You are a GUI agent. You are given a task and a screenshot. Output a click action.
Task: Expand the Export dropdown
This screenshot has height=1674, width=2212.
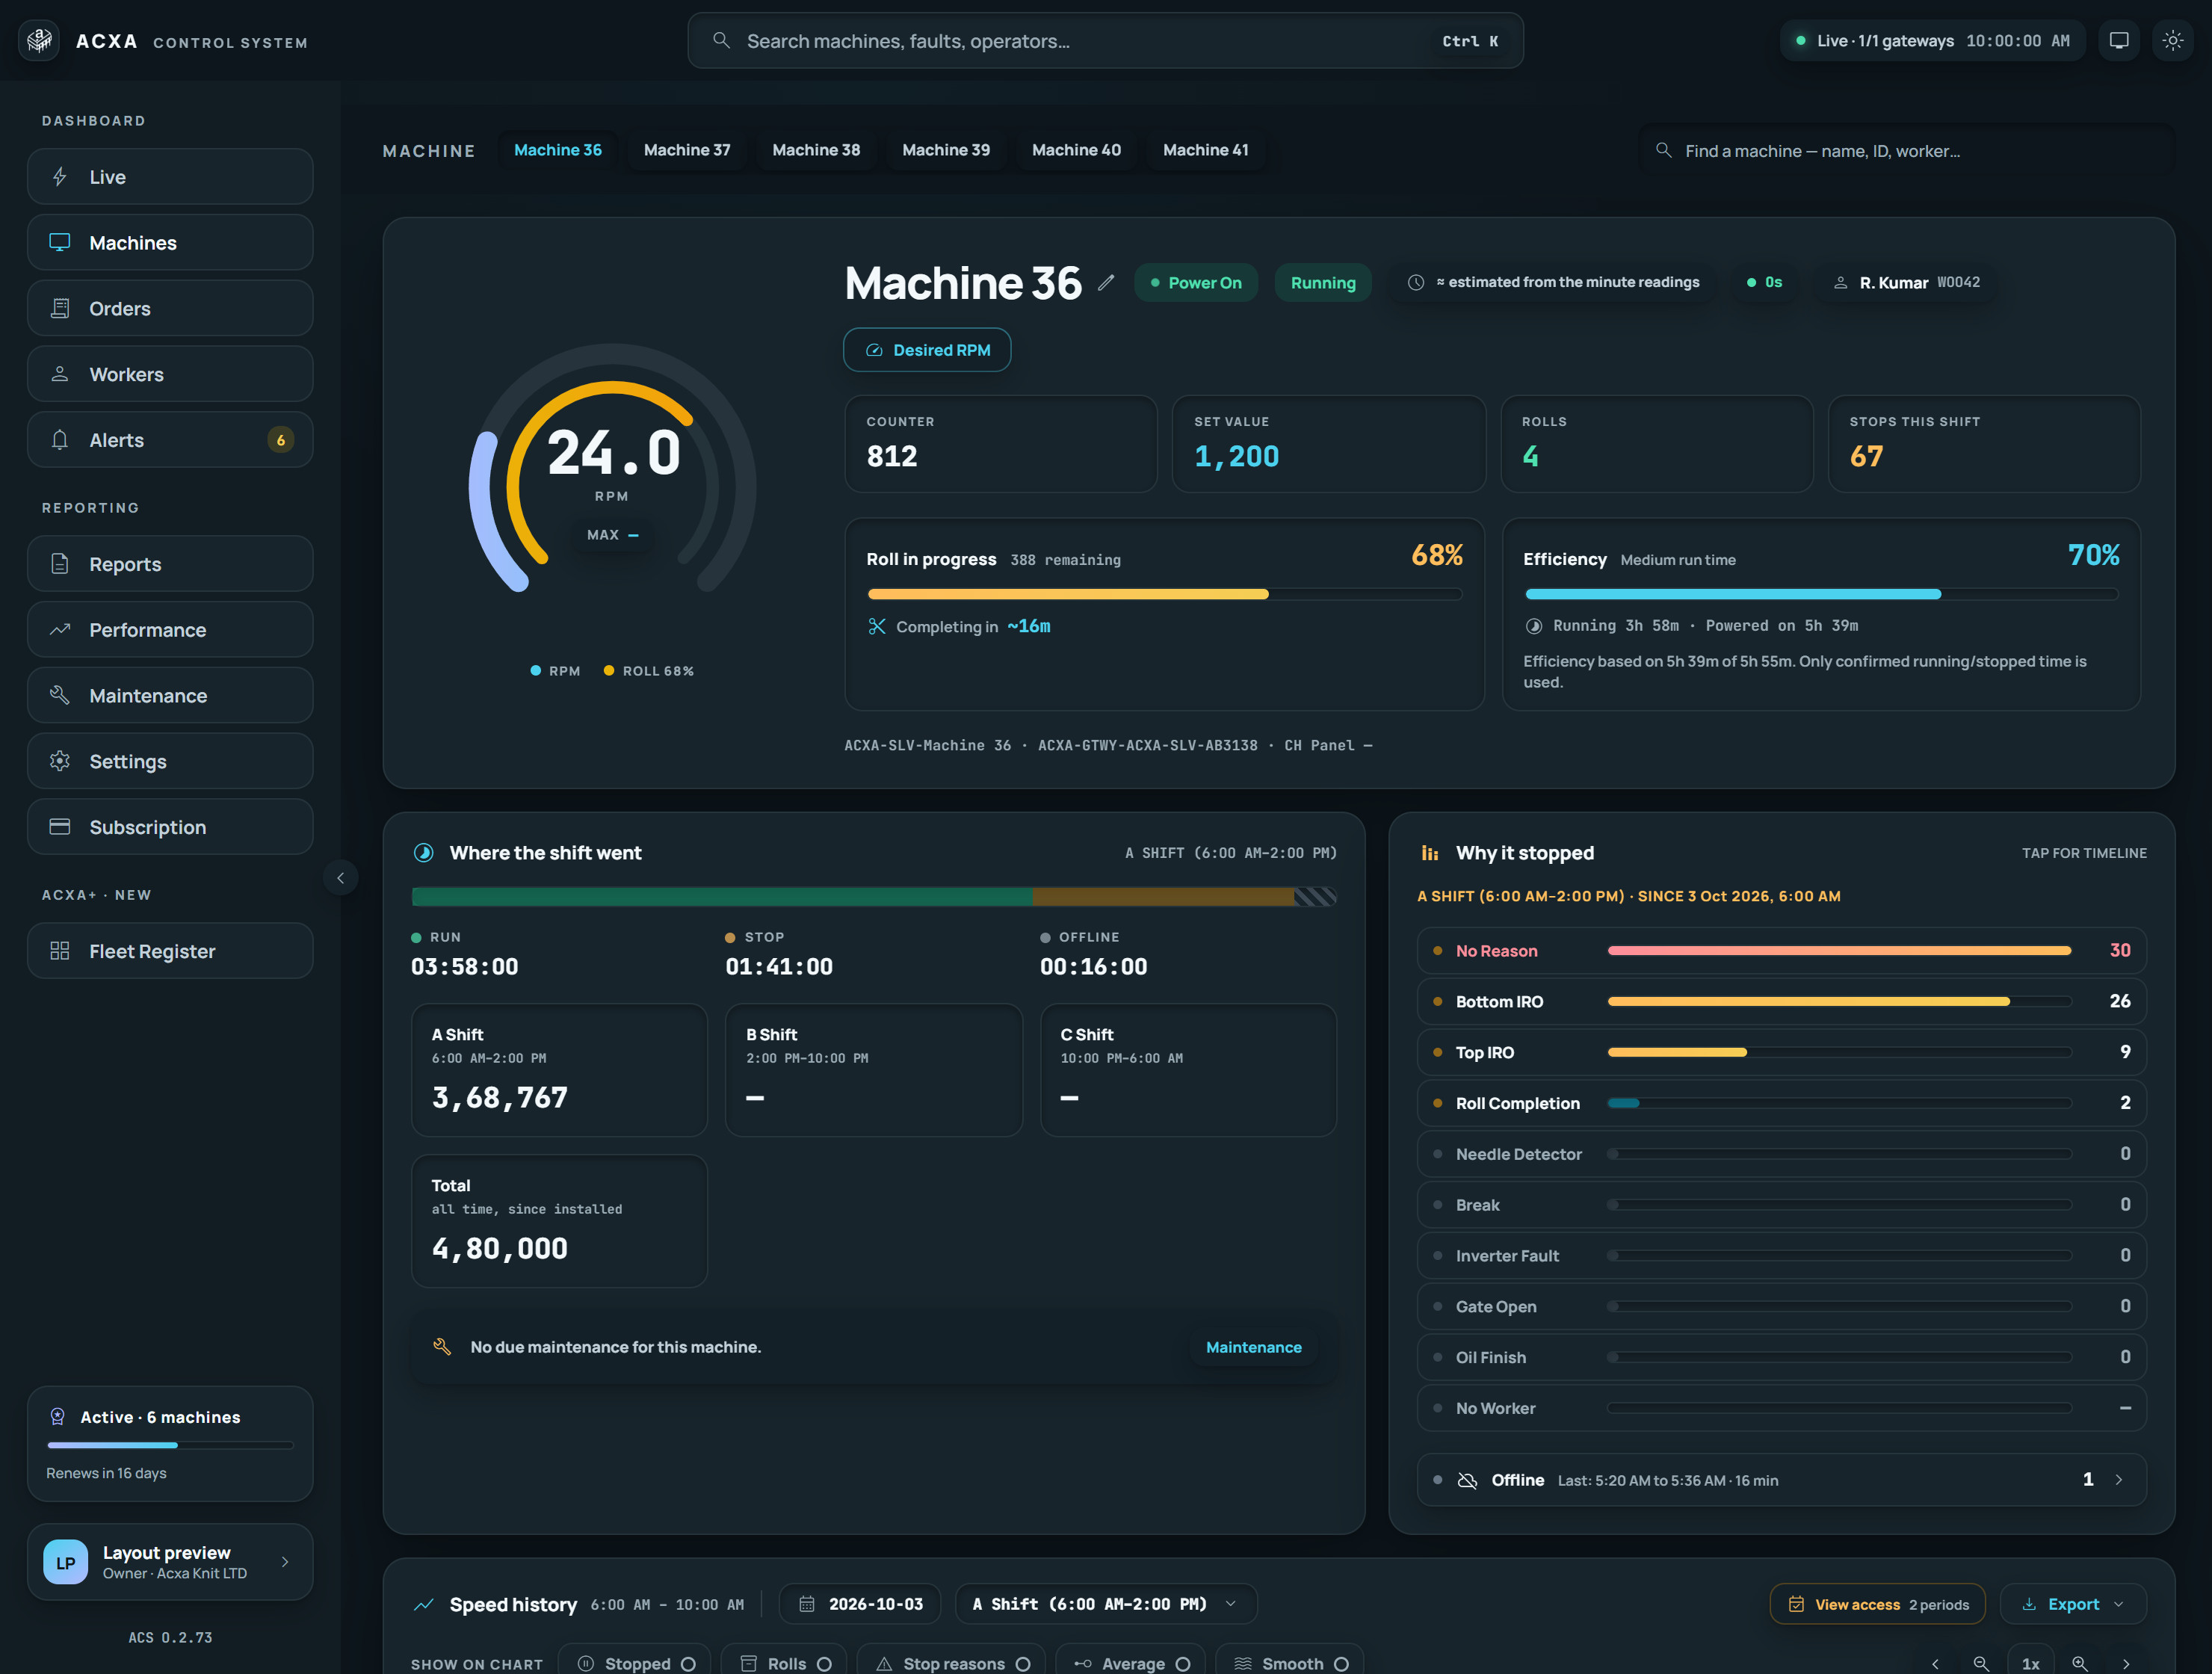[x=2073, y=1604]
